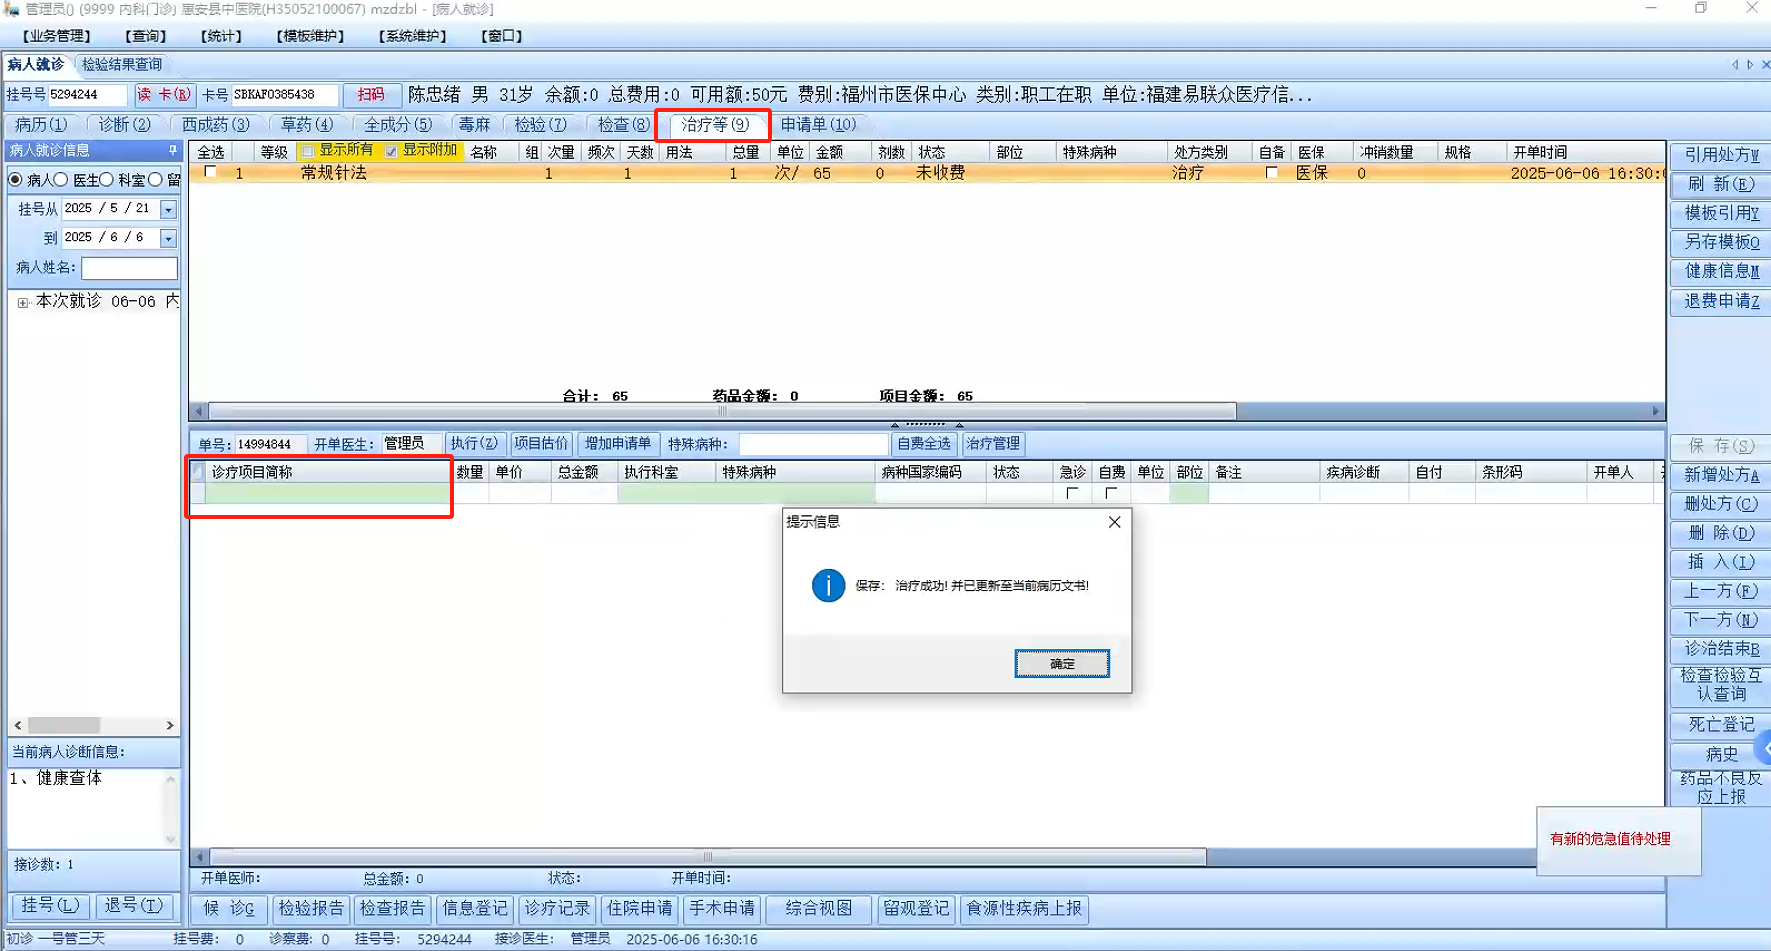Click the application icon in the title bar

11,9
